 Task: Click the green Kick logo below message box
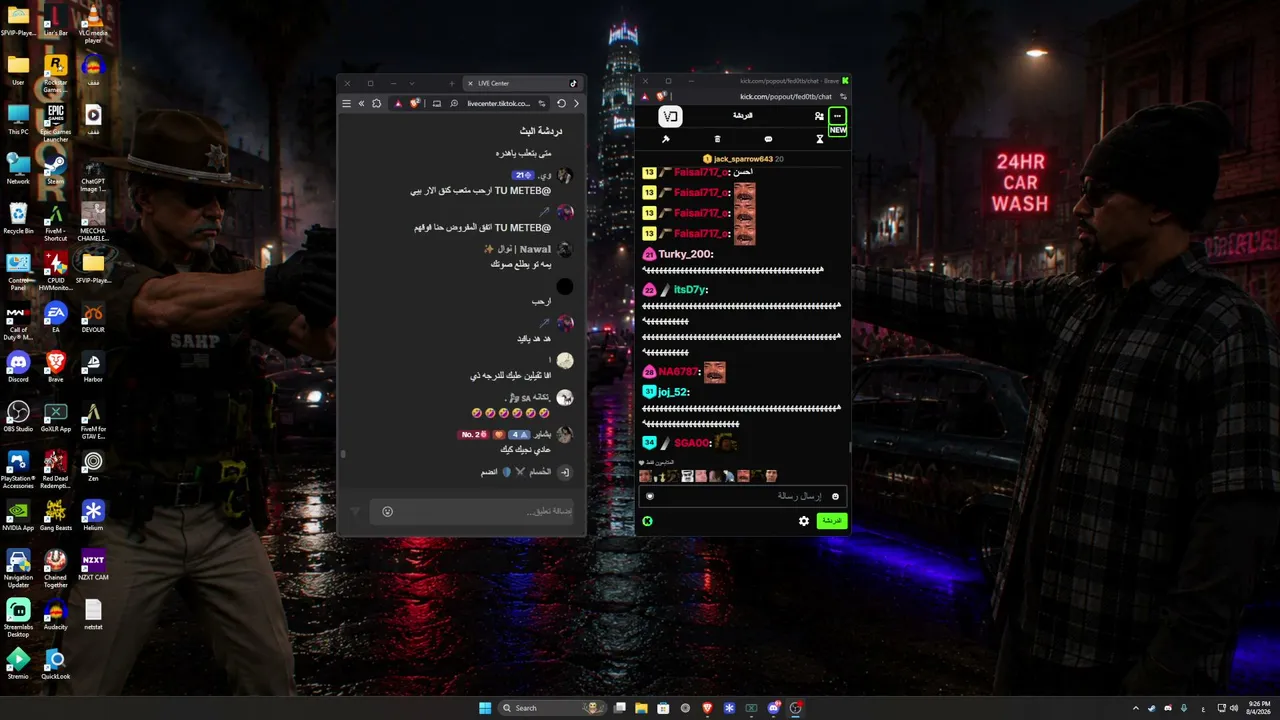click(x=648, y=521)
